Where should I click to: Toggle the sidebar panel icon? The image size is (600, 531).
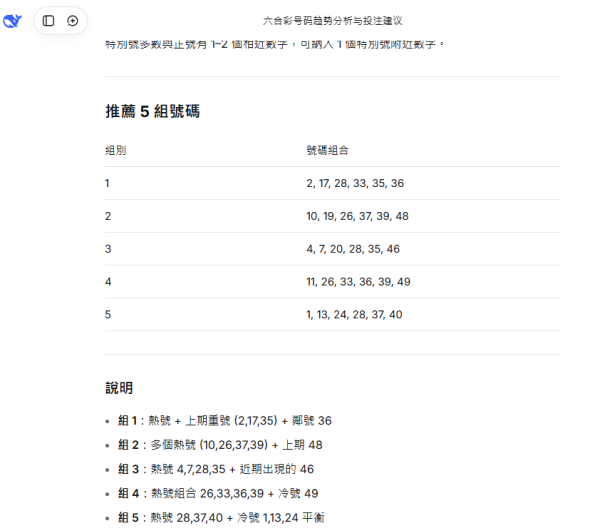pos(48,21)
